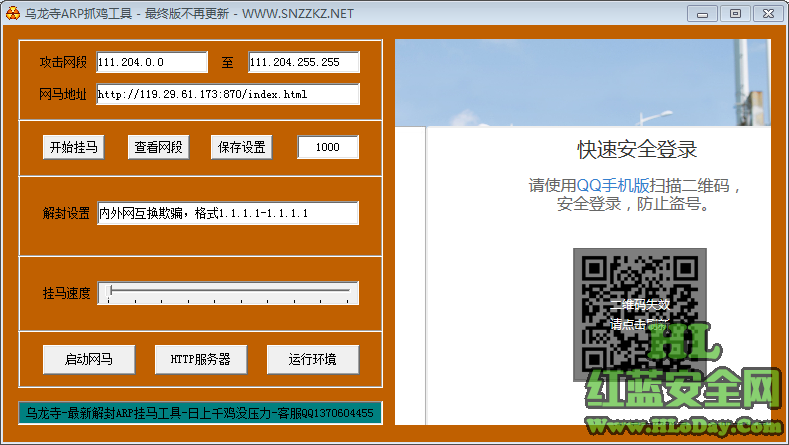Click the 解封设置 input field
Screen dimensions: 789x445
(228, 213)
